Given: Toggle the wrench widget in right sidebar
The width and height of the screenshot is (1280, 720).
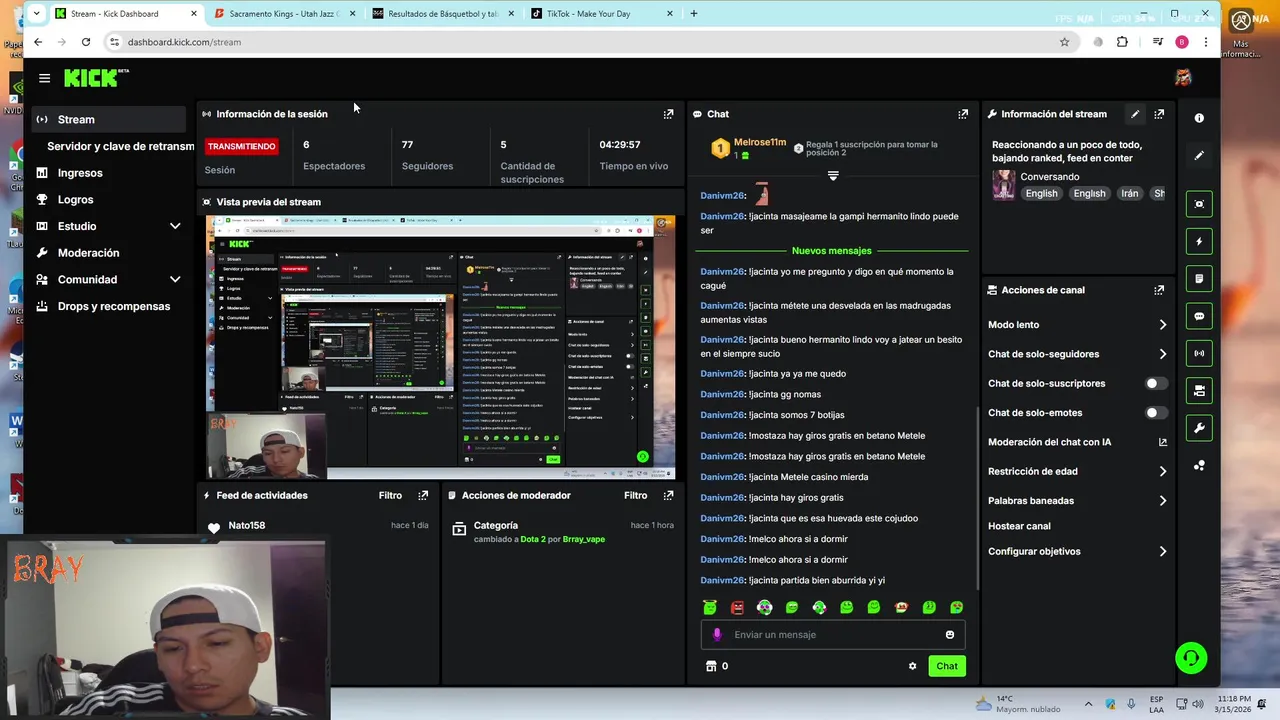Looking at the screenshot, I should tap(1199, 428).
